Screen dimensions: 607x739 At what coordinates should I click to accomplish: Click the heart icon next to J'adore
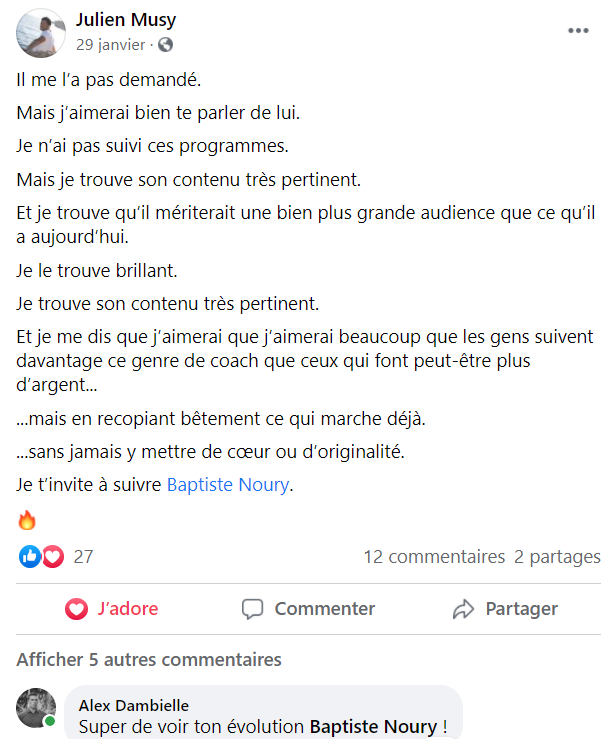(76, 608)
